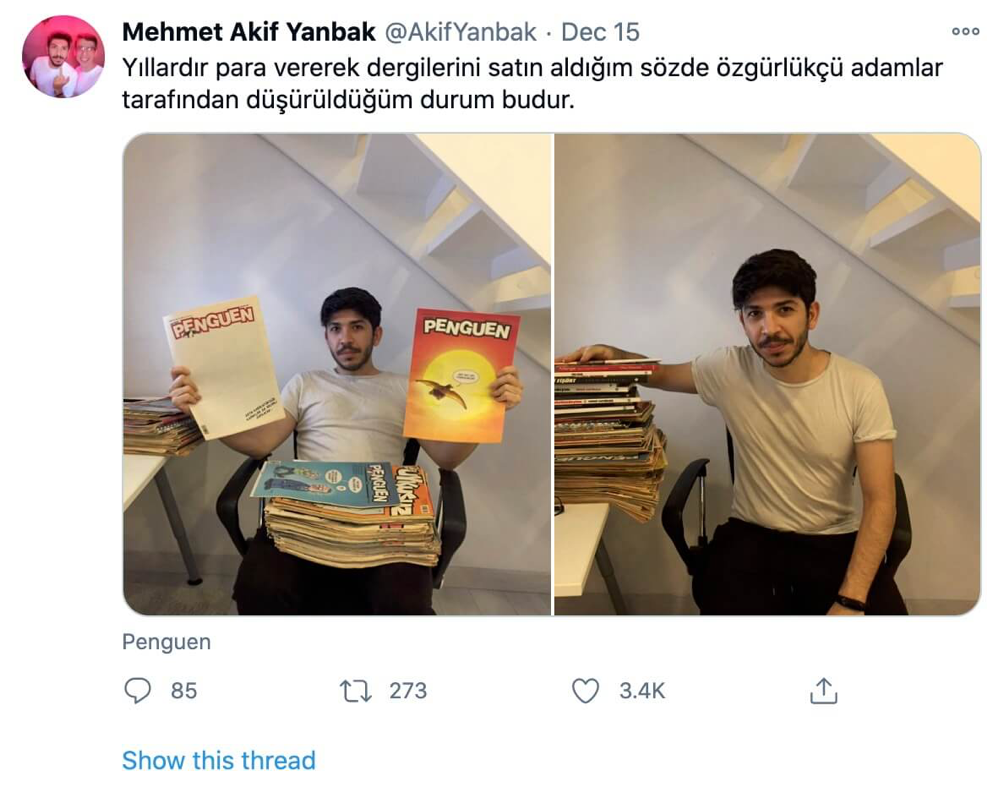Open the share upload icon

[823, 691]
